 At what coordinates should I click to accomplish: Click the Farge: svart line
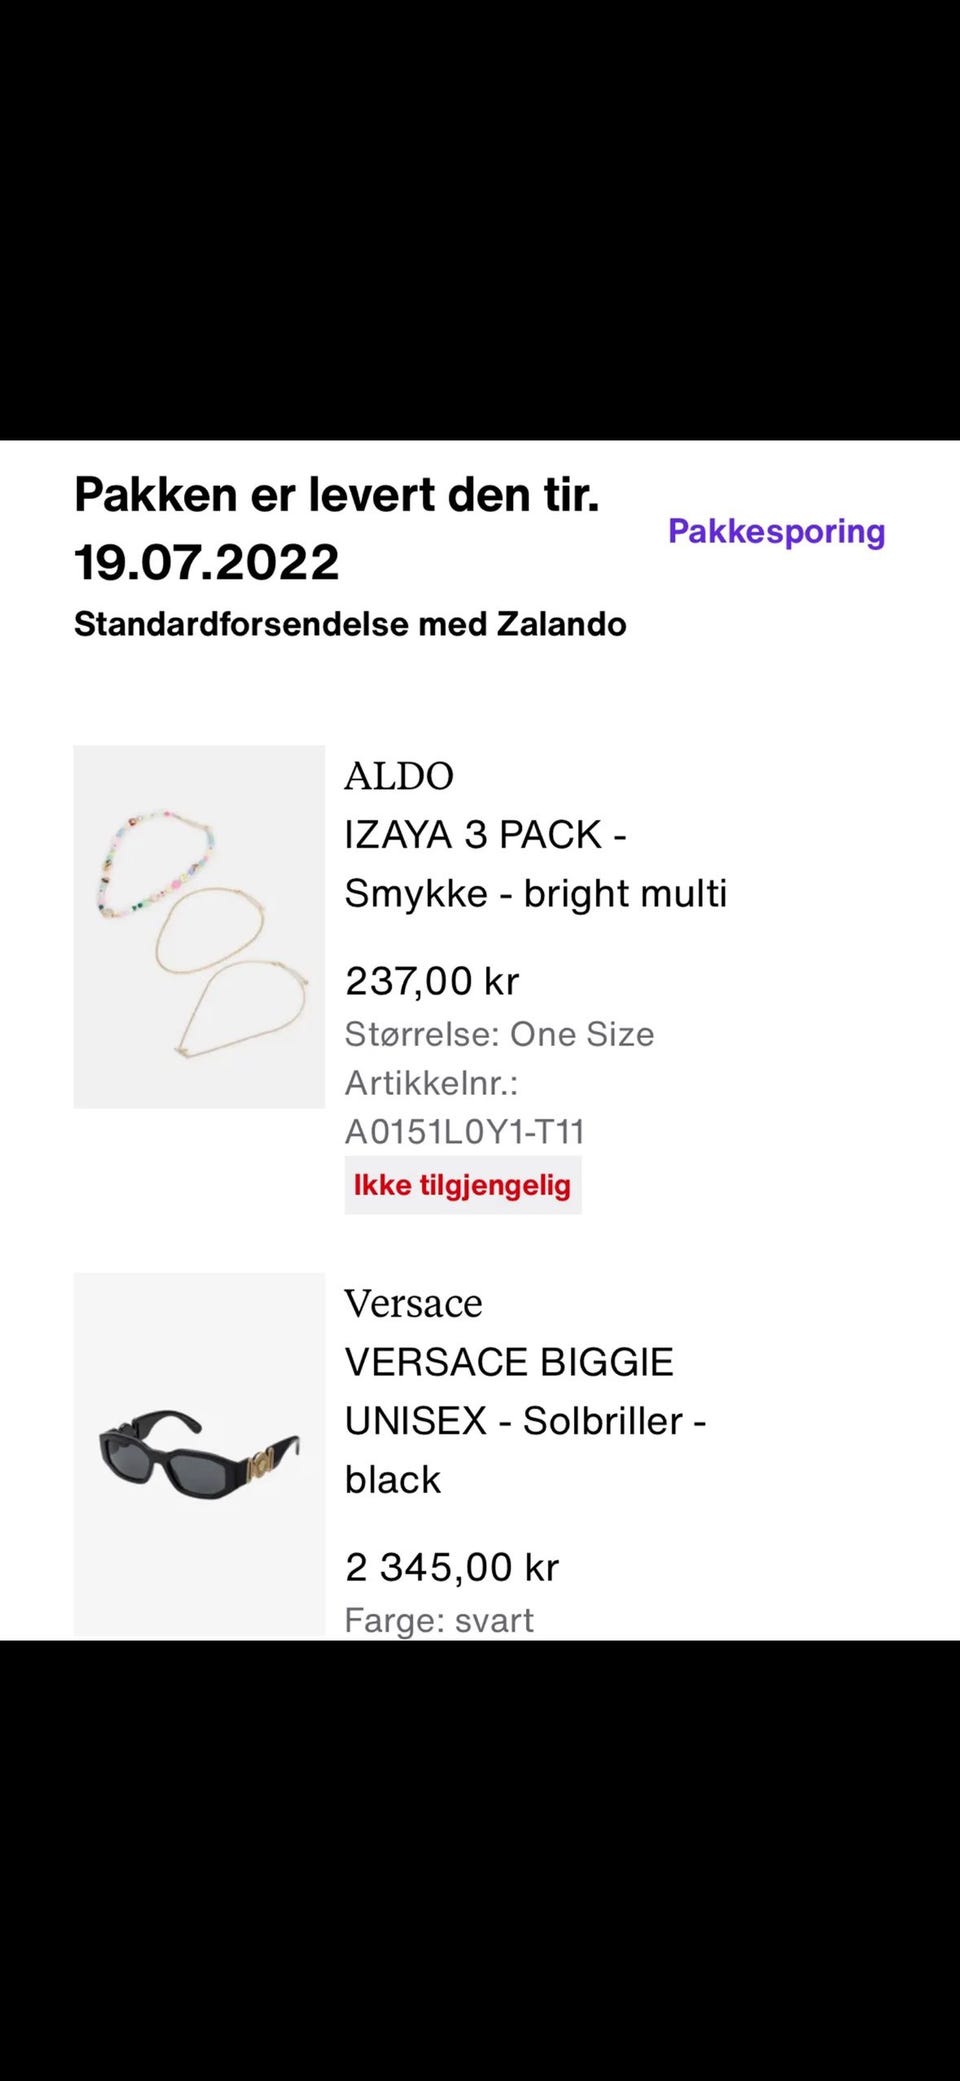(x=439, y=1620)
